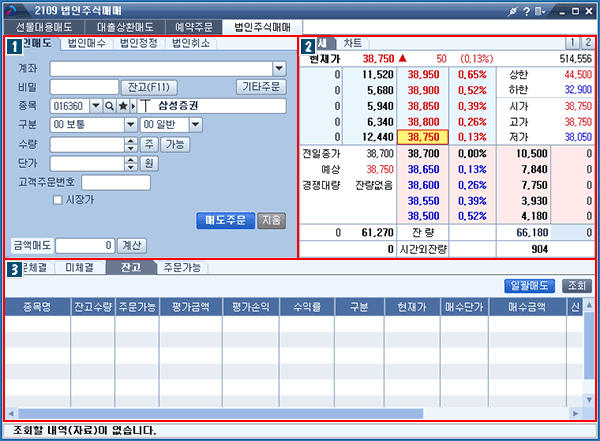The height and width of the screenshot is (441, 600).
Task: Open the 예약주문 top tab
Action: coord(188,28)
